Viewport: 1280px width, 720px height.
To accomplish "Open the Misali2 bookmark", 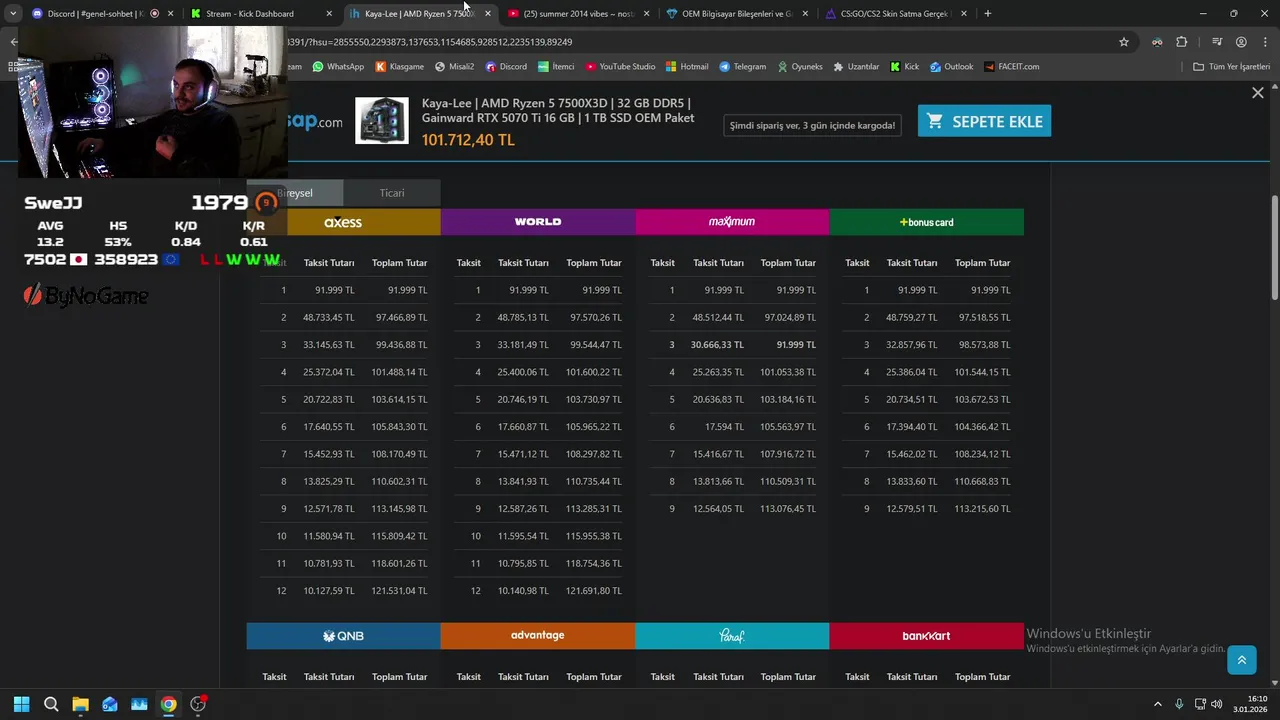I will (x=454, y=67).
